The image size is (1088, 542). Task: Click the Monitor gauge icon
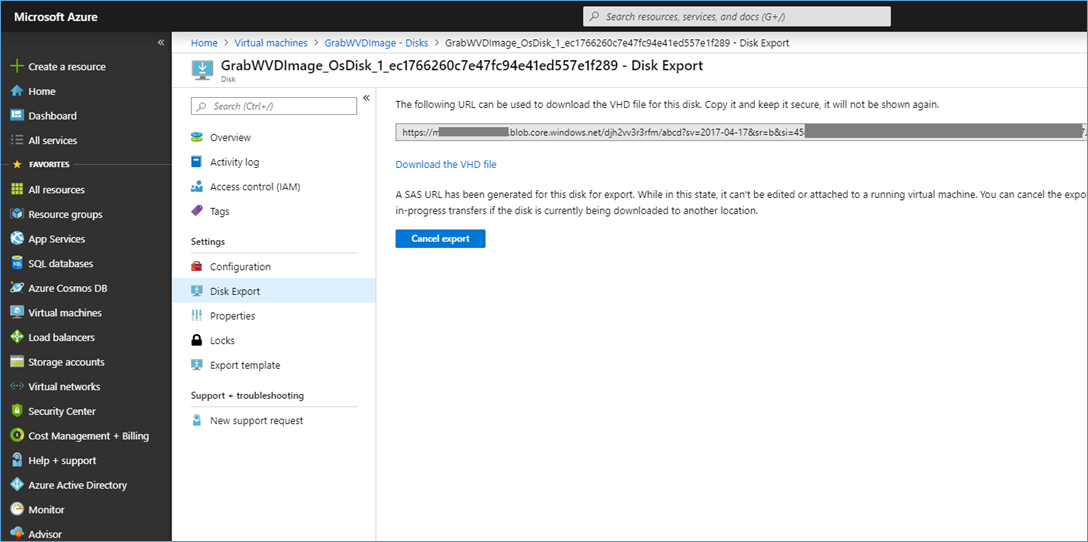(17, 509)
